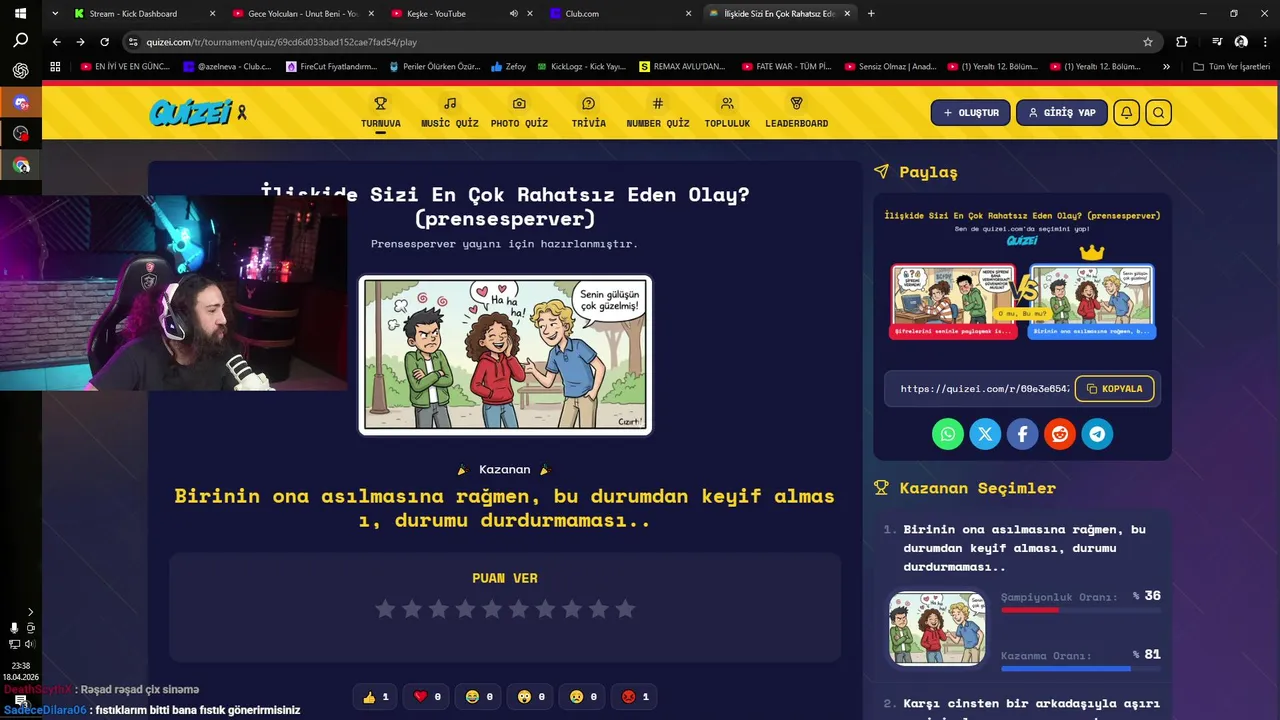Click the Giriş Yap button
Screen dimensions: 1280x720
(1062, 113)
